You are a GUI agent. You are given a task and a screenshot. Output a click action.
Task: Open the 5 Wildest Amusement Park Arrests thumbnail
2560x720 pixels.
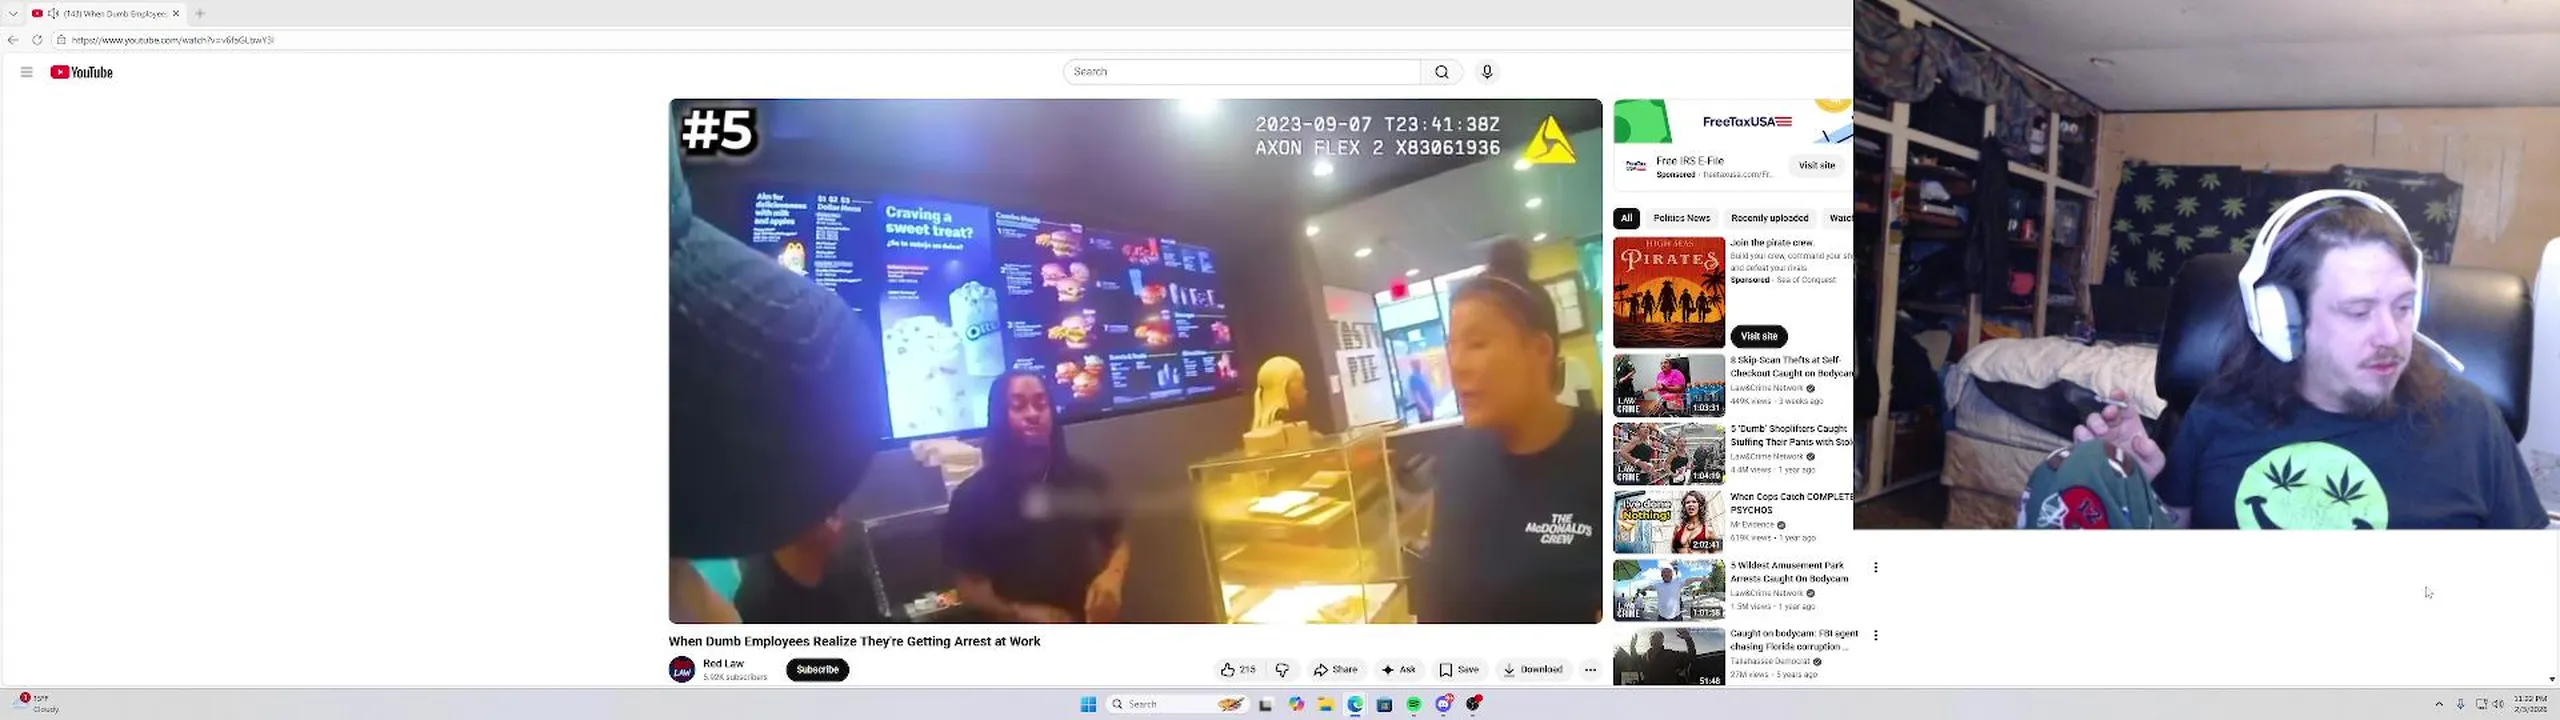pyautogui.click(x=1668, y=590)
